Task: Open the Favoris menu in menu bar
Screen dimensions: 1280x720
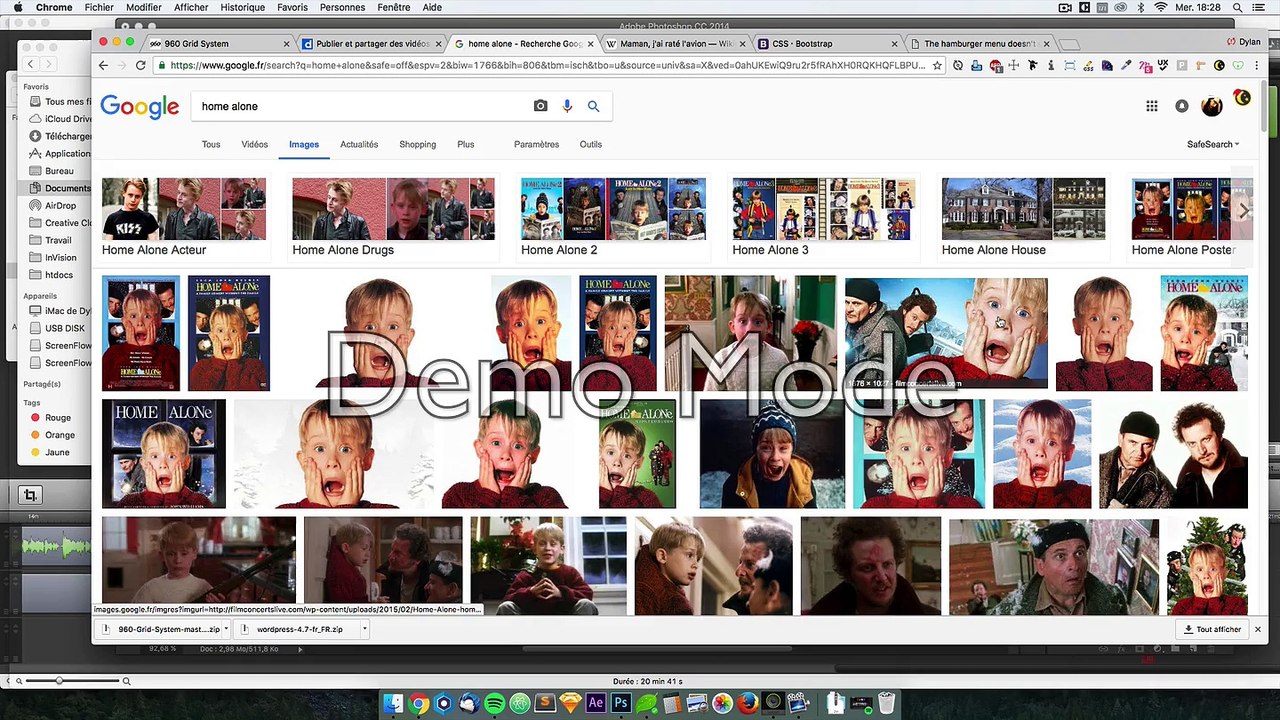Action: point(293,7)
